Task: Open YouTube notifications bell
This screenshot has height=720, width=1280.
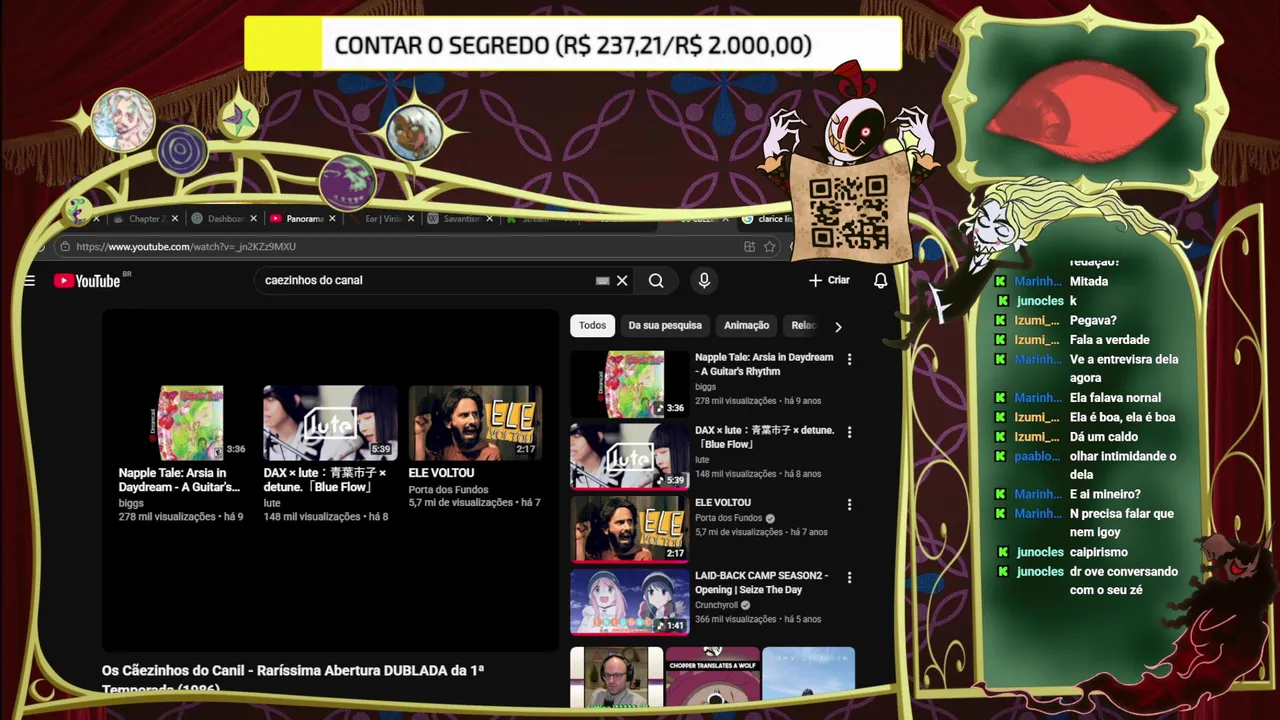Action: click(880, 281)
